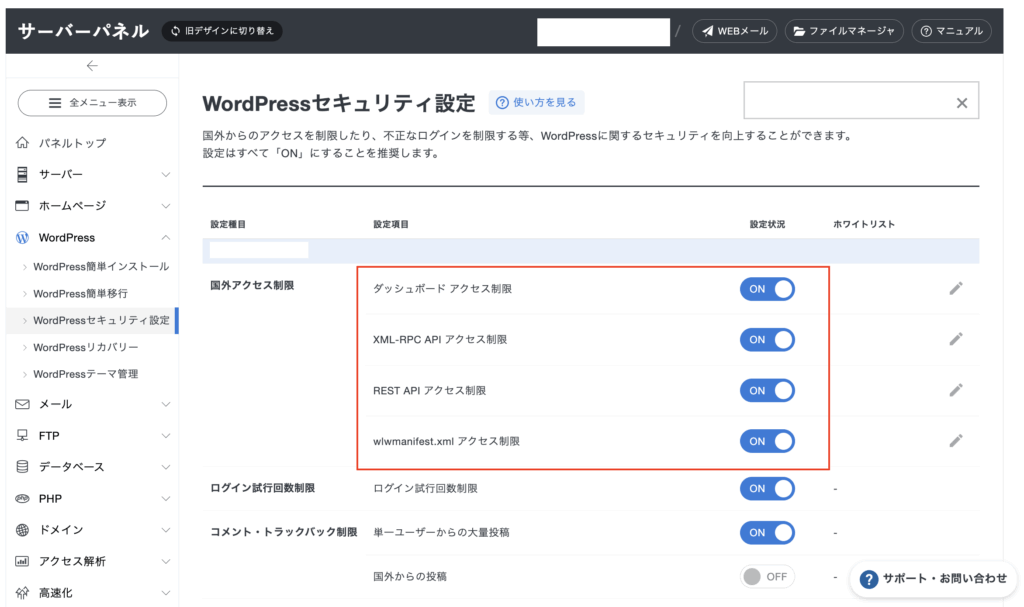Screen dimensions: 1024x607
Task: Expand the PHP menu chevron
Action: (x=166, y=499)
